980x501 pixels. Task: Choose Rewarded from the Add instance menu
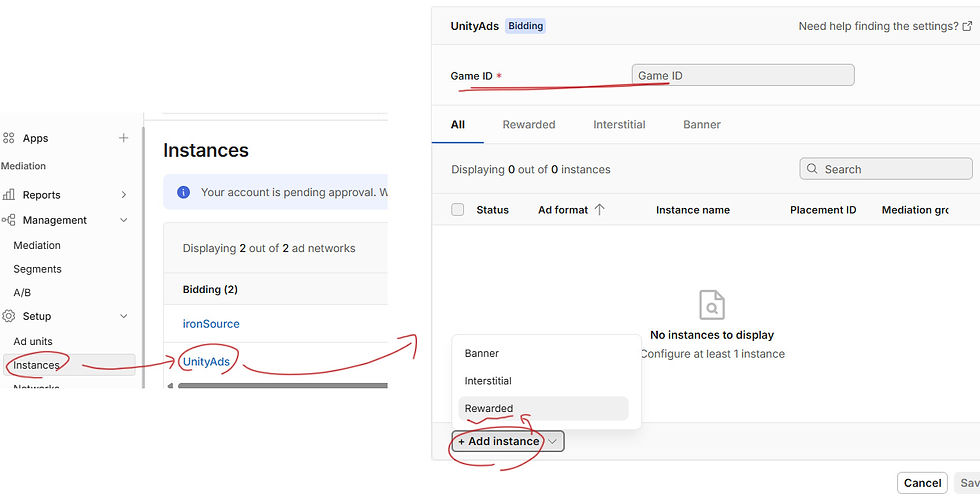tap(543, 409)
